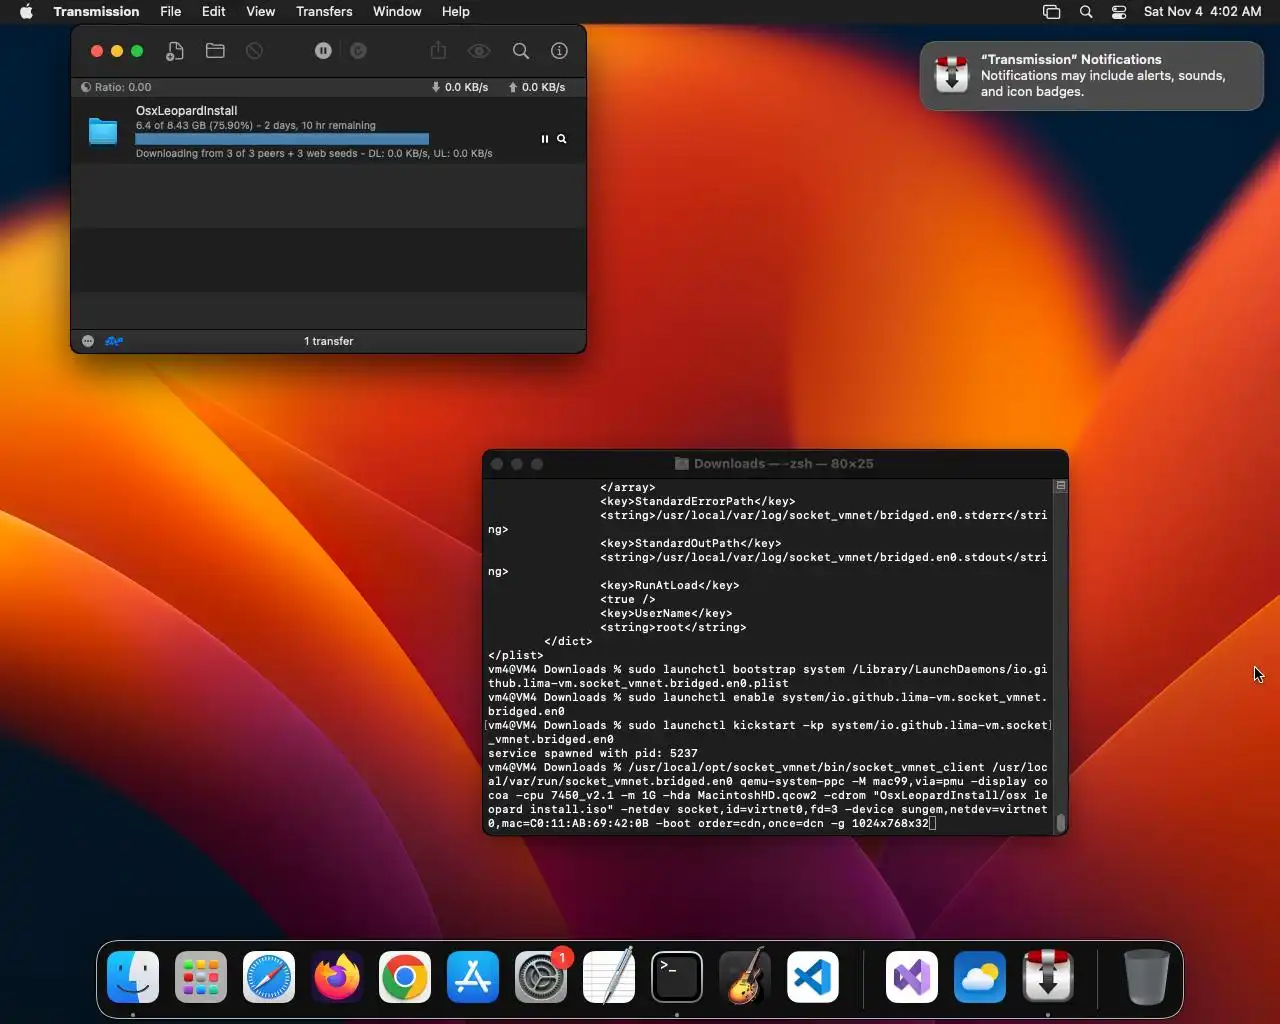The width and height of the screenshot is (1280, 1024).
Task: Launch Visual Studio from the Dock
Action: pyautogui.click(x=912, y=977)
